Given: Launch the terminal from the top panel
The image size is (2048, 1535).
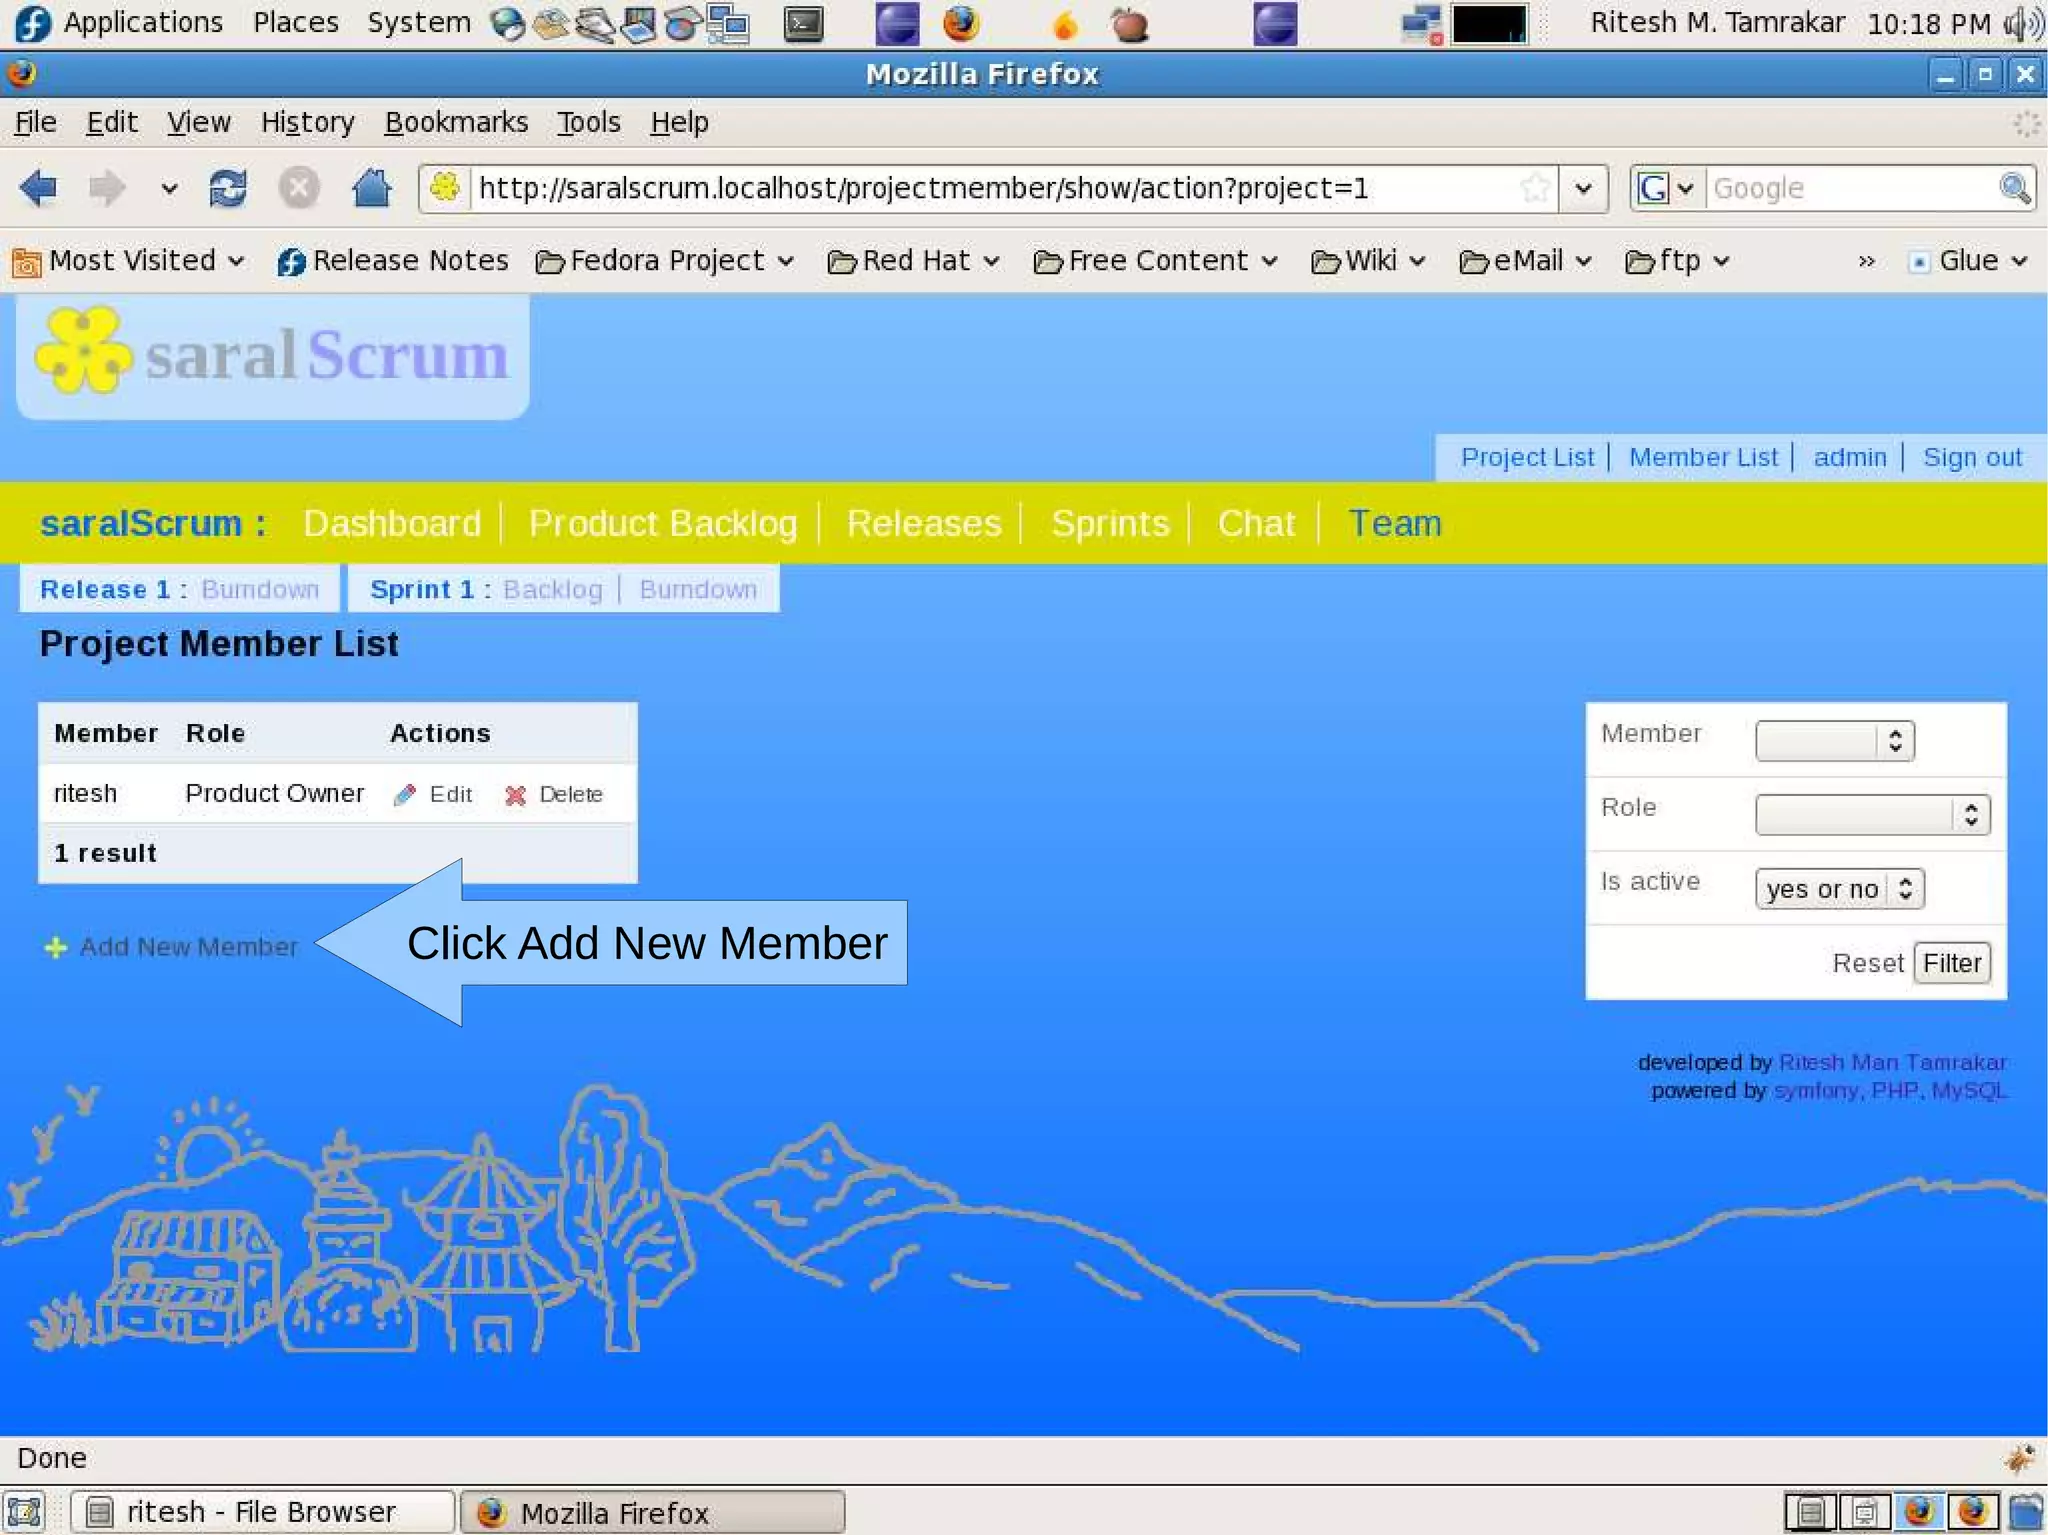Looking at the screenshot, I should click(x=803, y=24).
